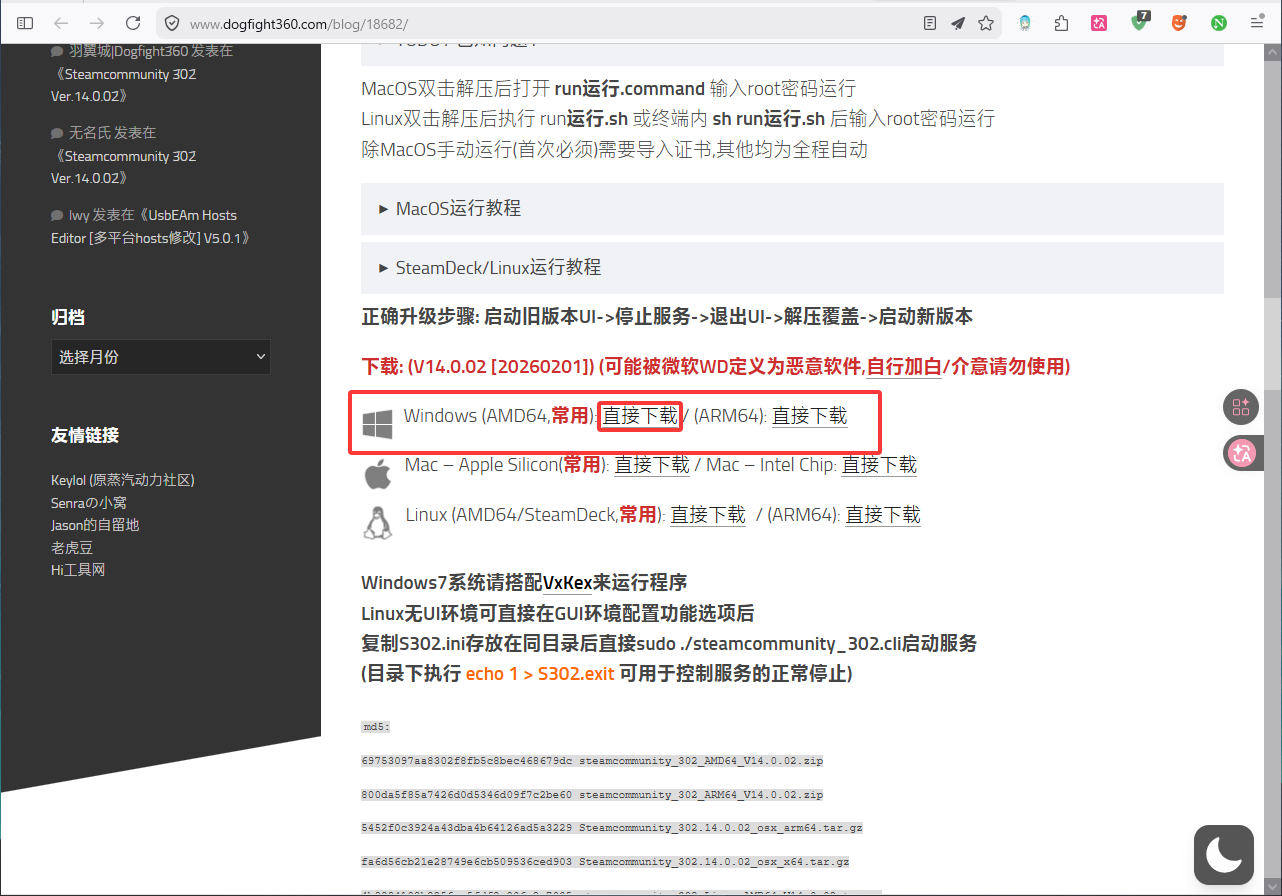The image size is (1282, 896).
Task: Go back to the previous page
Action: pyautogui.click(x=61, y=23)
